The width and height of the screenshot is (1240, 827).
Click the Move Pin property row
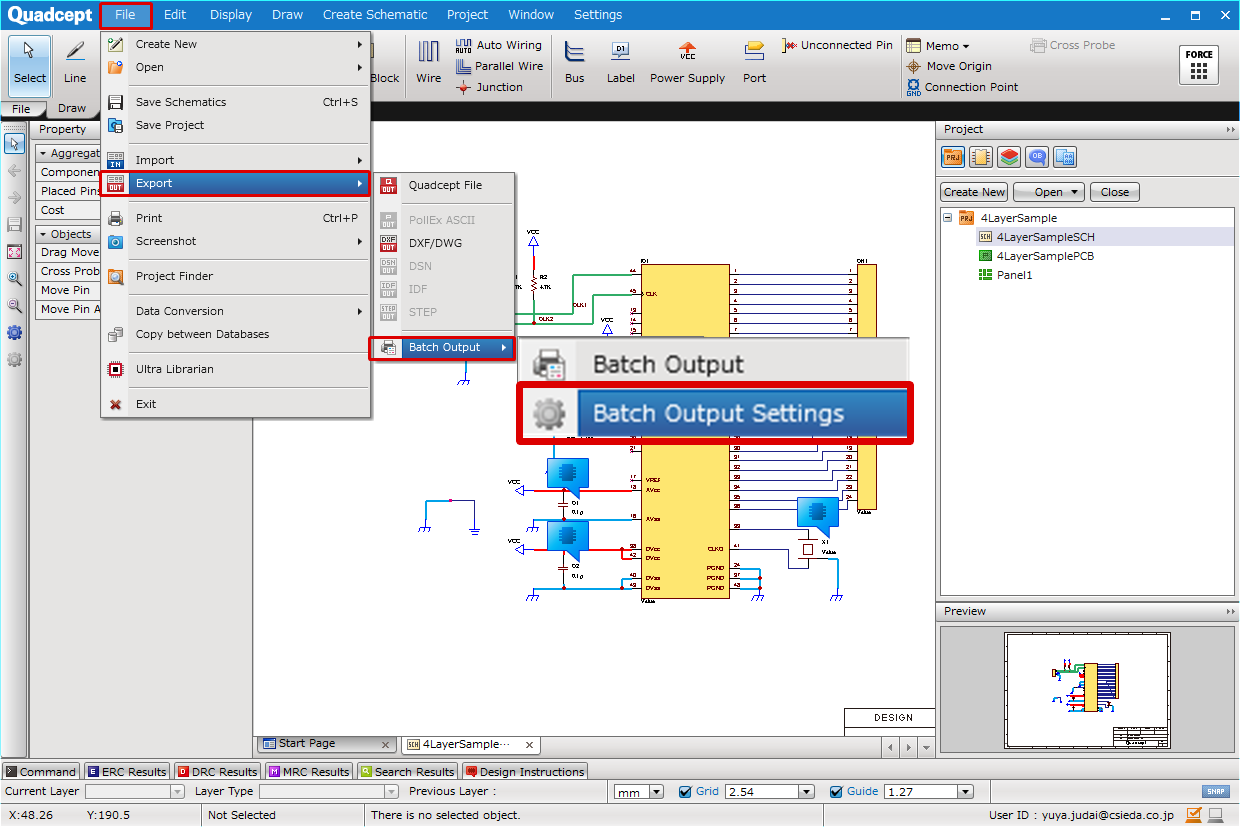(x=69, y=290)
